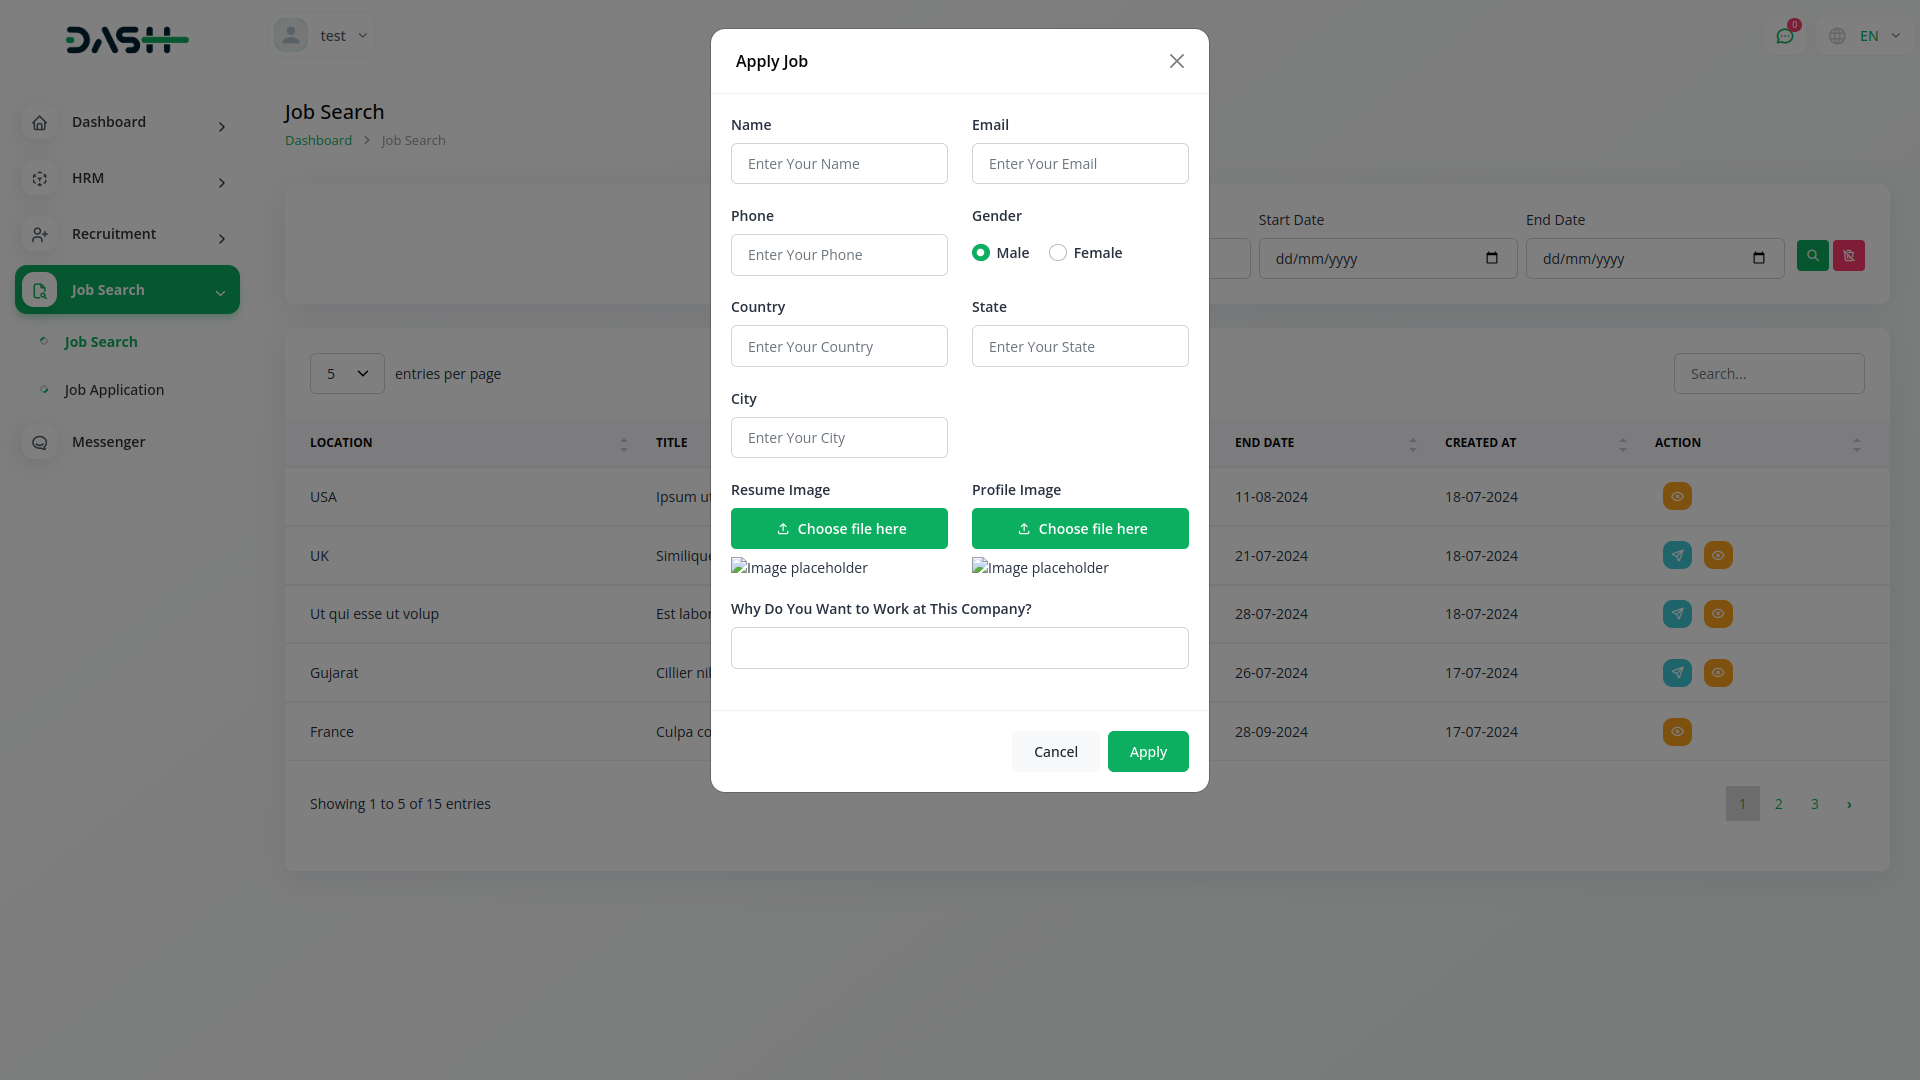Viewport: 1920px width, 1080px height.
Task: Open the messenger chat notification icon
Action: pos(1785,36)
